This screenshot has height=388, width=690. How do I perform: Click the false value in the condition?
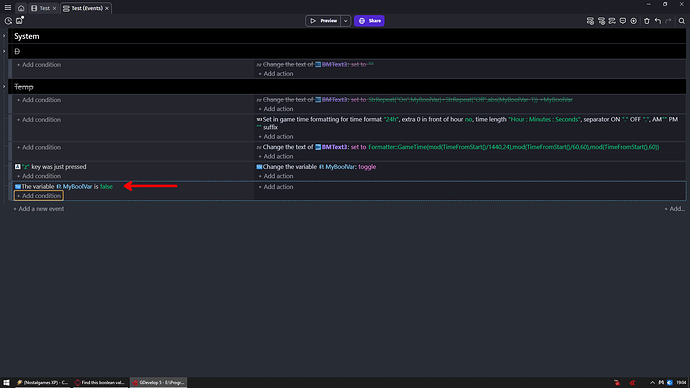click(x=106, y=187)
